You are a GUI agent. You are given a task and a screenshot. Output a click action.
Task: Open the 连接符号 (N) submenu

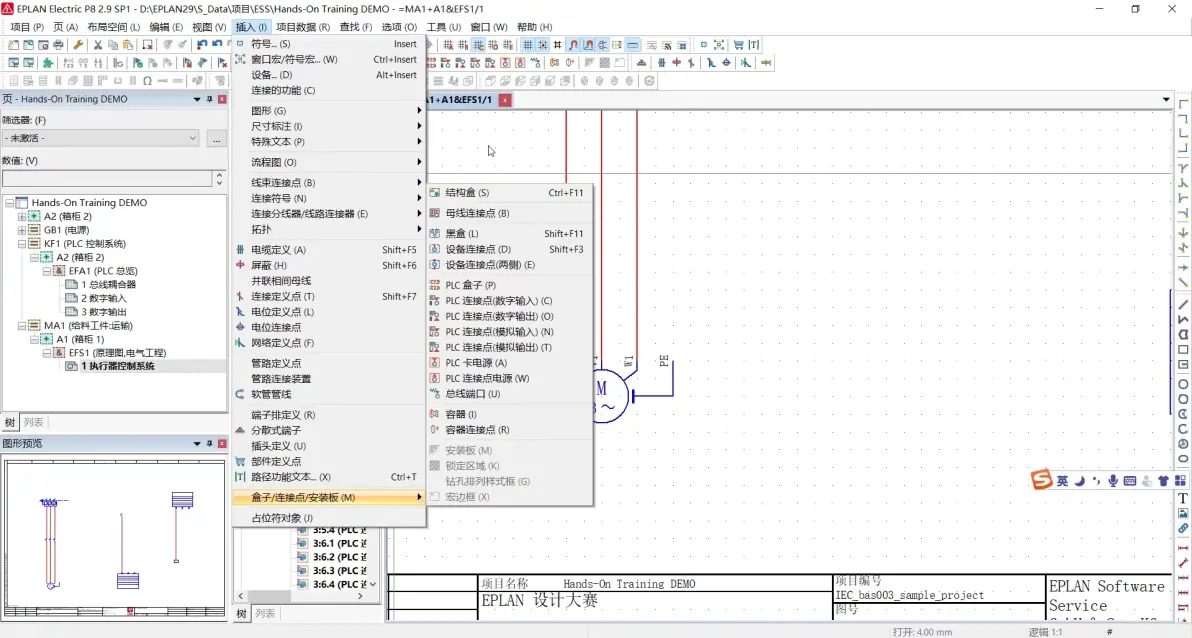[x=329, y=198]
